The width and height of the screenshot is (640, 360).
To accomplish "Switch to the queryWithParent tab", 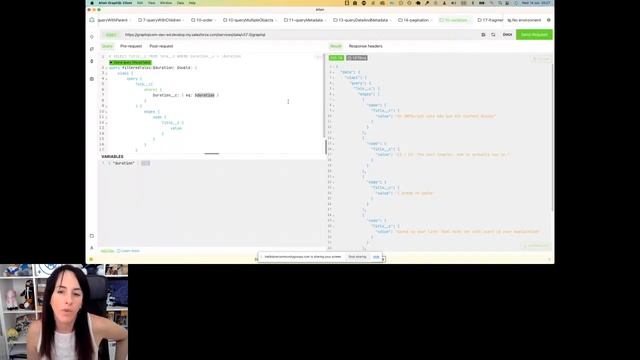I will (x=113, y=20).
